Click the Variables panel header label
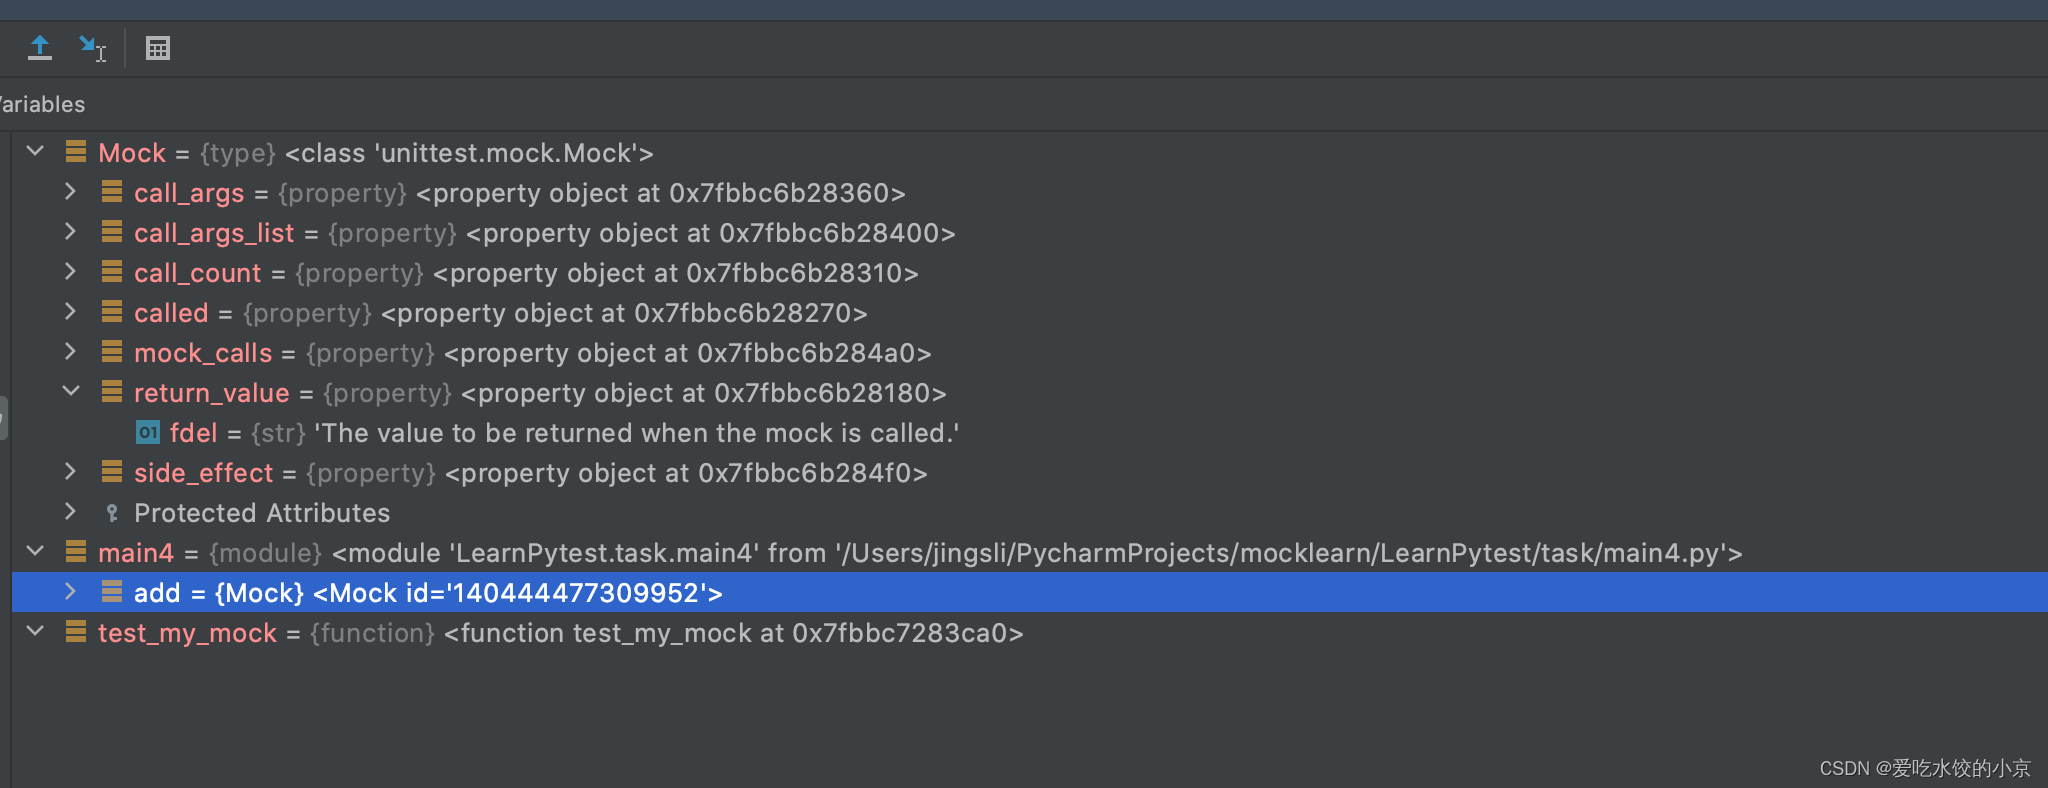The width and height of the screenshot is (2048, 788). coord(42,103)
